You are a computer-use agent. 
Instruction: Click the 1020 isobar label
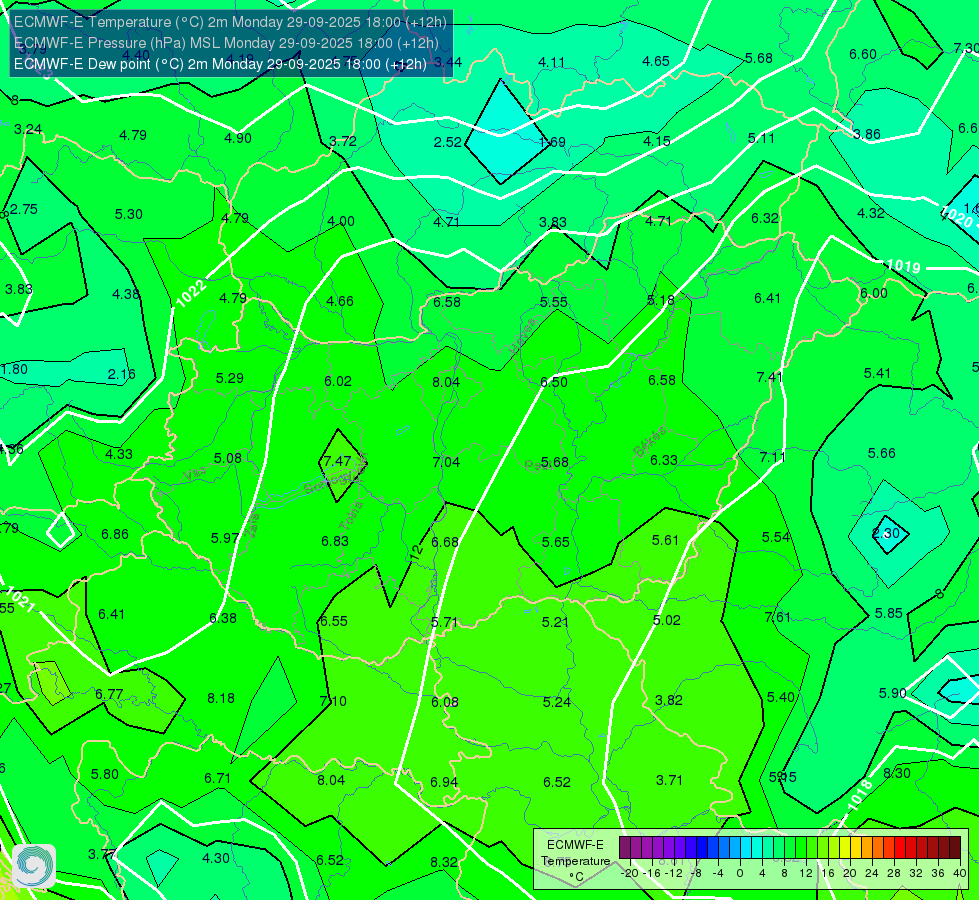957,216
